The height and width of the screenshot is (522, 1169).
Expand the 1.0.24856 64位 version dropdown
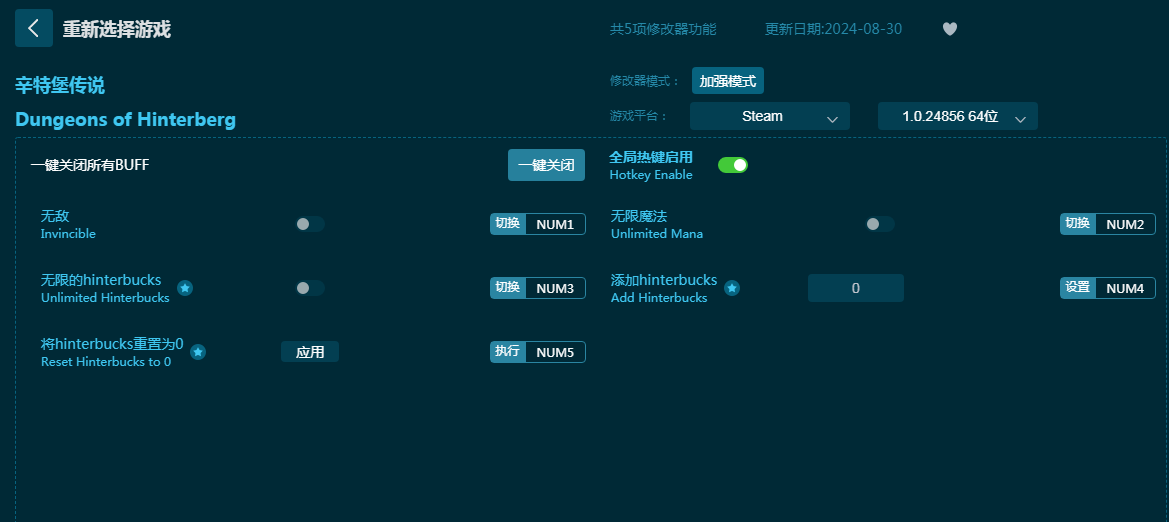957,116
